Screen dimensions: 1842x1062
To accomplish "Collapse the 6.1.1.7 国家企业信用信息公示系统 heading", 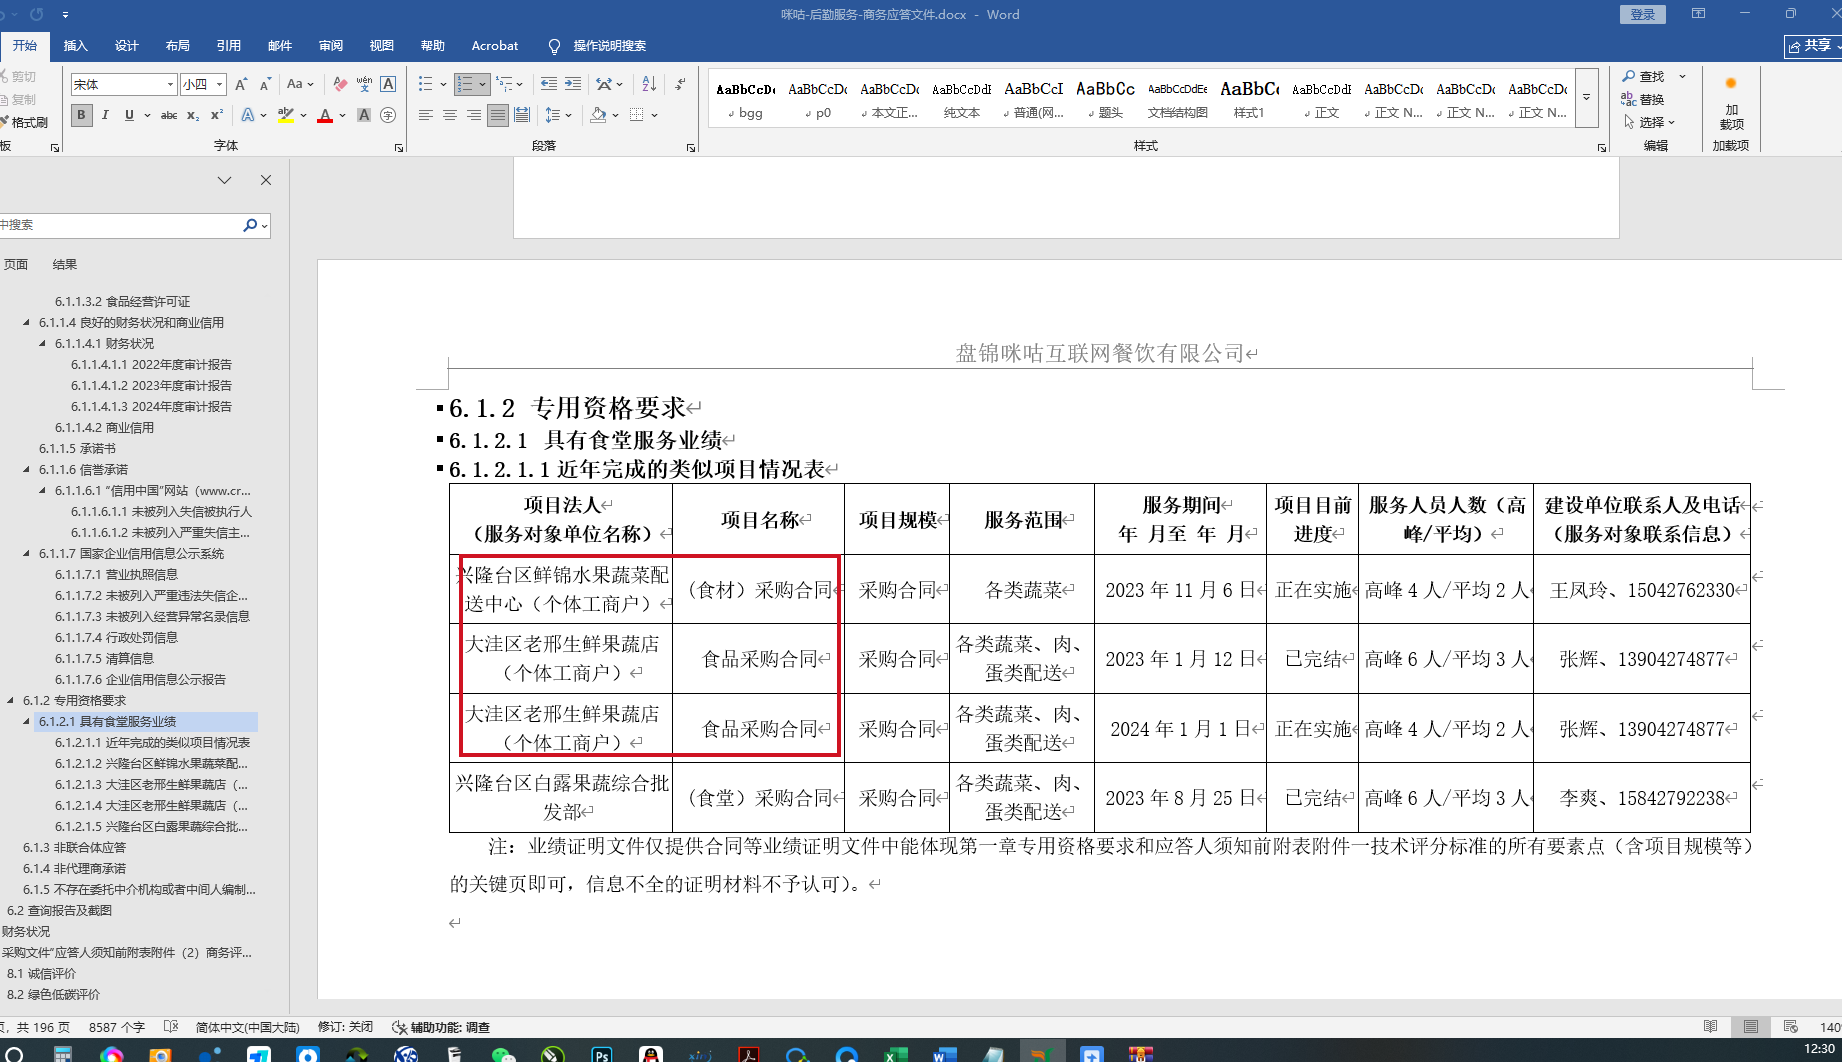I will click(27, 553).
